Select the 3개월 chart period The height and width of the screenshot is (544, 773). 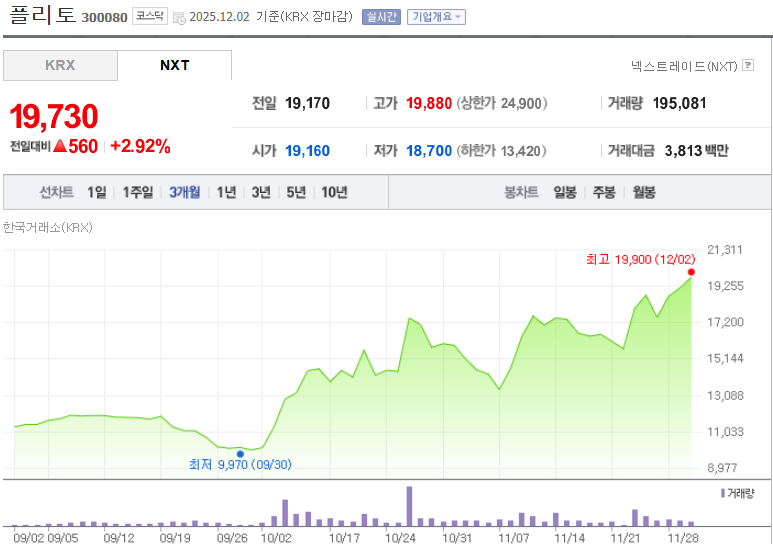184,192
